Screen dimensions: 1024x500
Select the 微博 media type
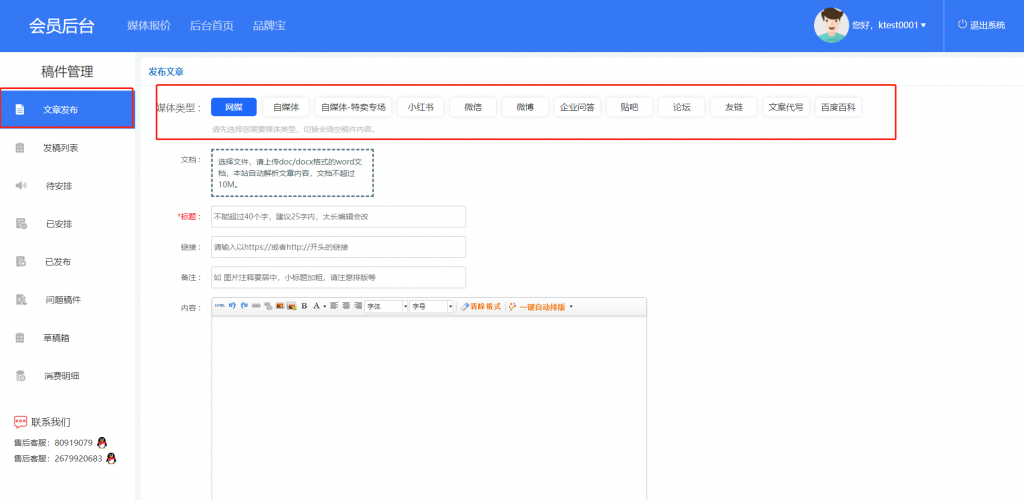point(525,107)
